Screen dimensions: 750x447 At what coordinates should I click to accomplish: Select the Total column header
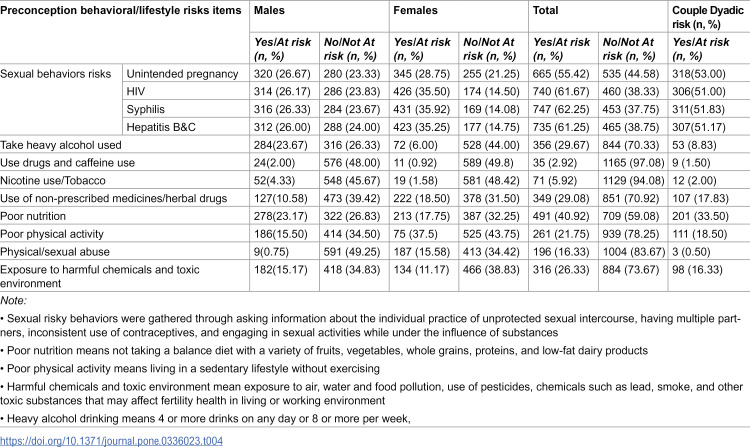[545, 10]
